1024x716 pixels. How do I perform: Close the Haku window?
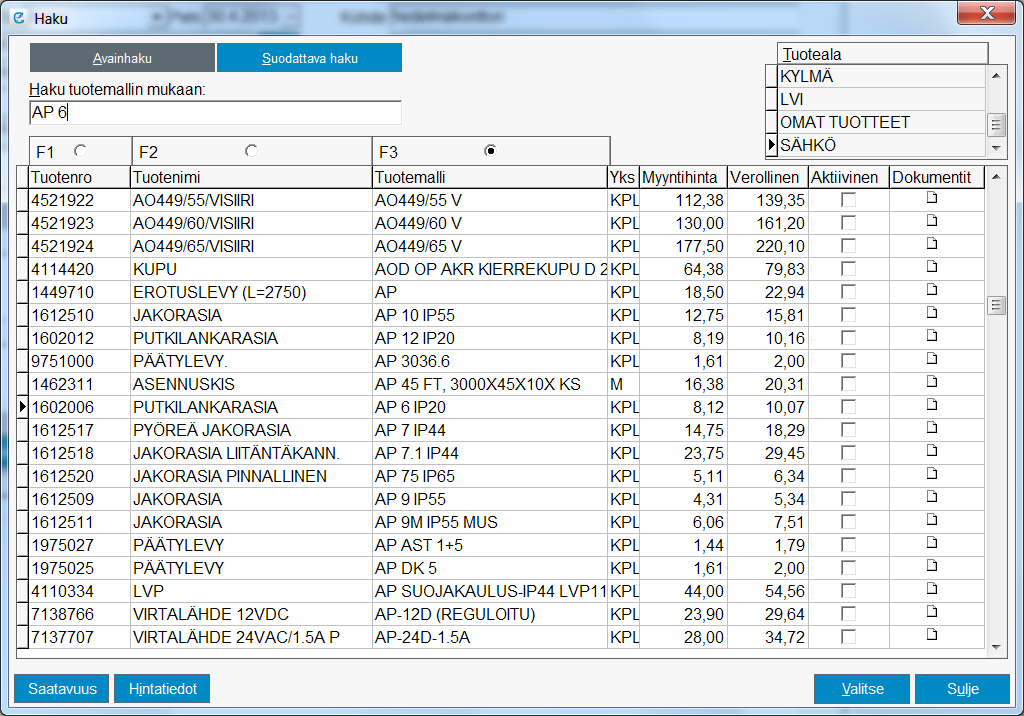coord(987,13)
